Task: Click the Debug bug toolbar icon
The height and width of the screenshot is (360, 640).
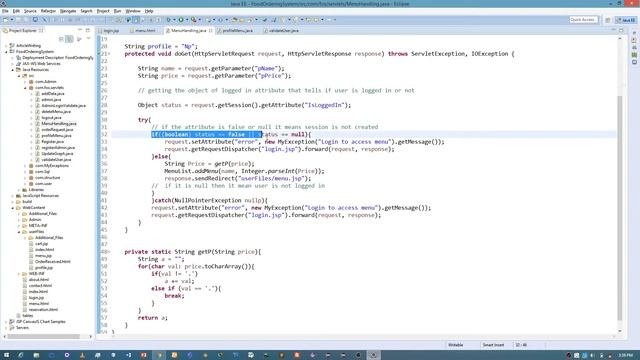Action: 169,20
